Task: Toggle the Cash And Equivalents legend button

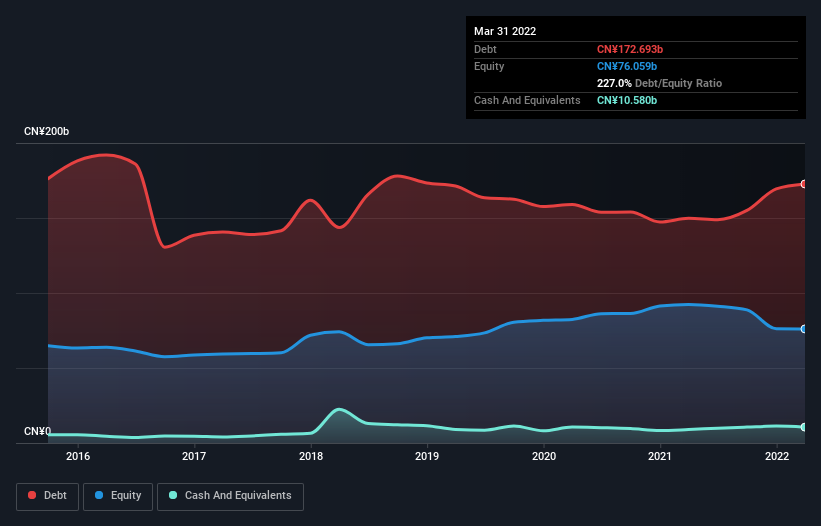Action: coord(230,496)
